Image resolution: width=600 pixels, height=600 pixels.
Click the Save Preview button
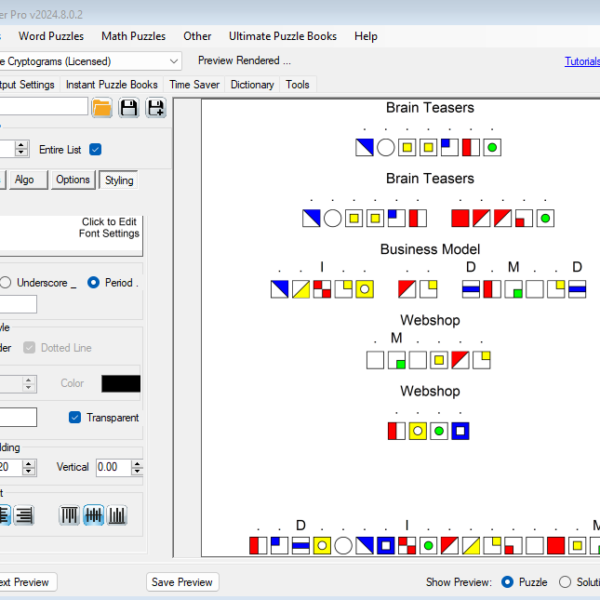coord(182,582)
